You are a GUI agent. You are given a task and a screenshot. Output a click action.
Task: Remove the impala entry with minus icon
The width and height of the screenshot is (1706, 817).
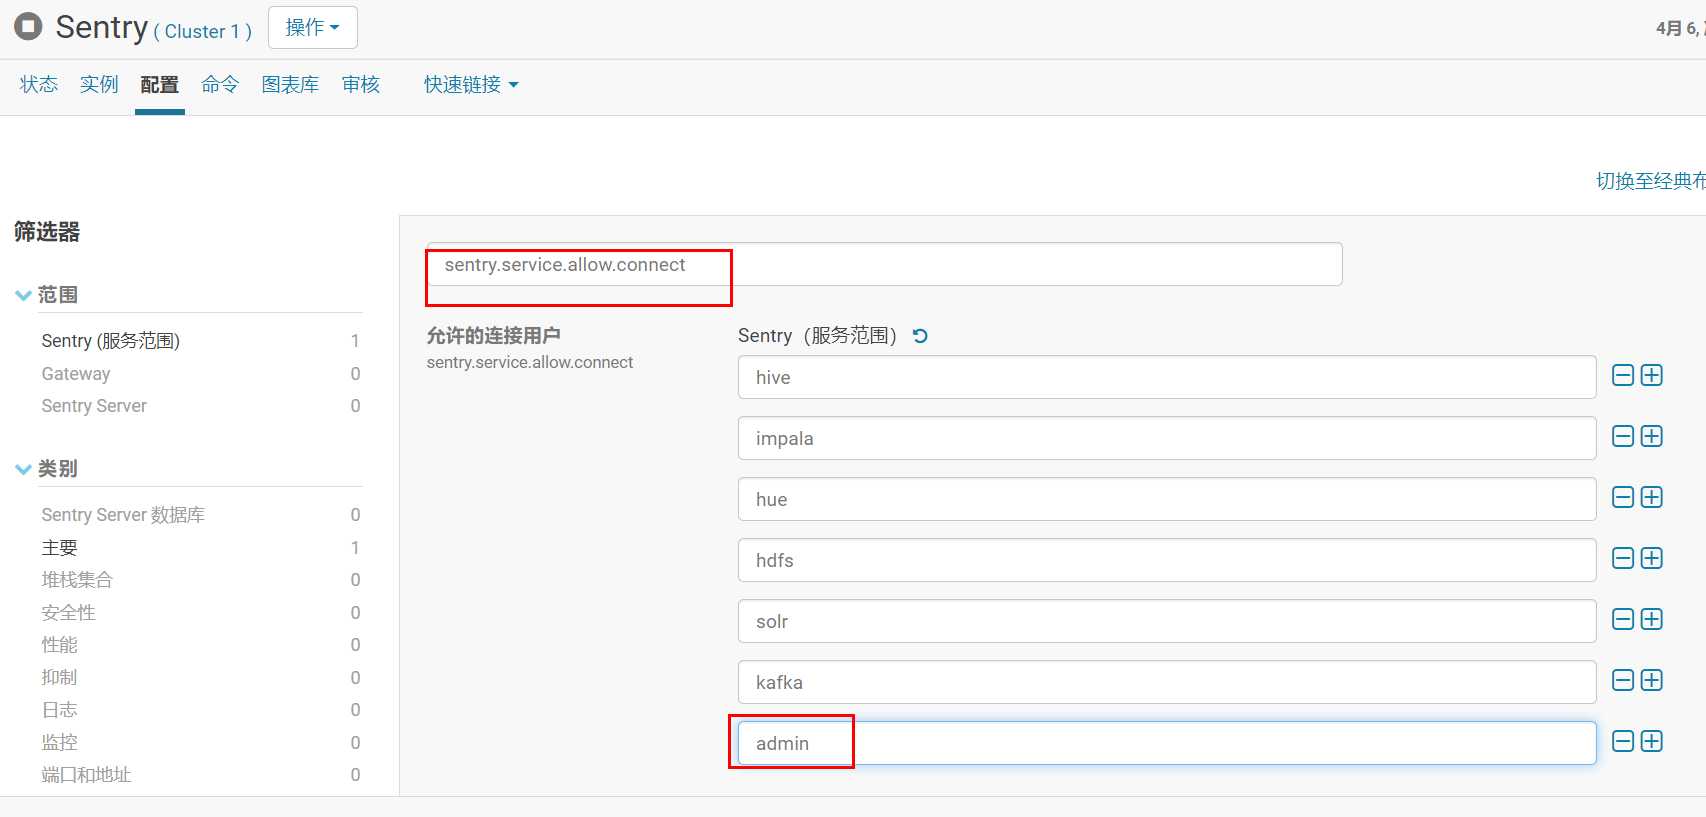(x=1623, y=436)
